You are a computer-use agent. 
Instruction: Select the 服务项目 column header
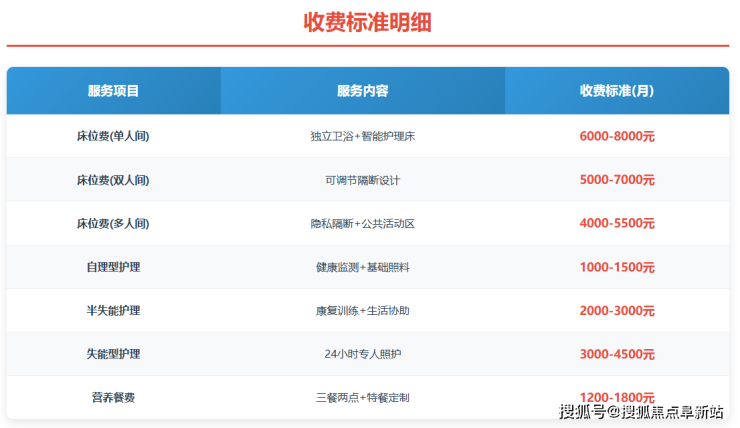coord(113,91)
